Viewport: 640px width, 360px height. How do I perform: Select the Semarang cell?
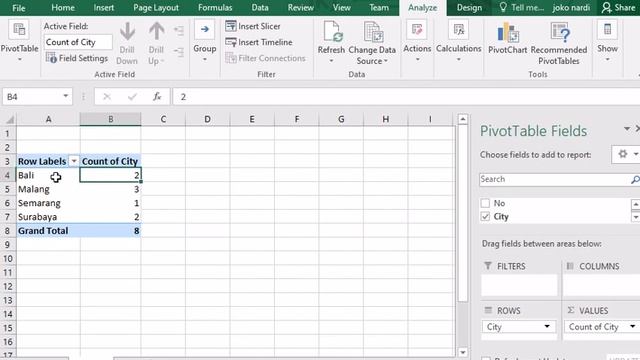[48, 203]
